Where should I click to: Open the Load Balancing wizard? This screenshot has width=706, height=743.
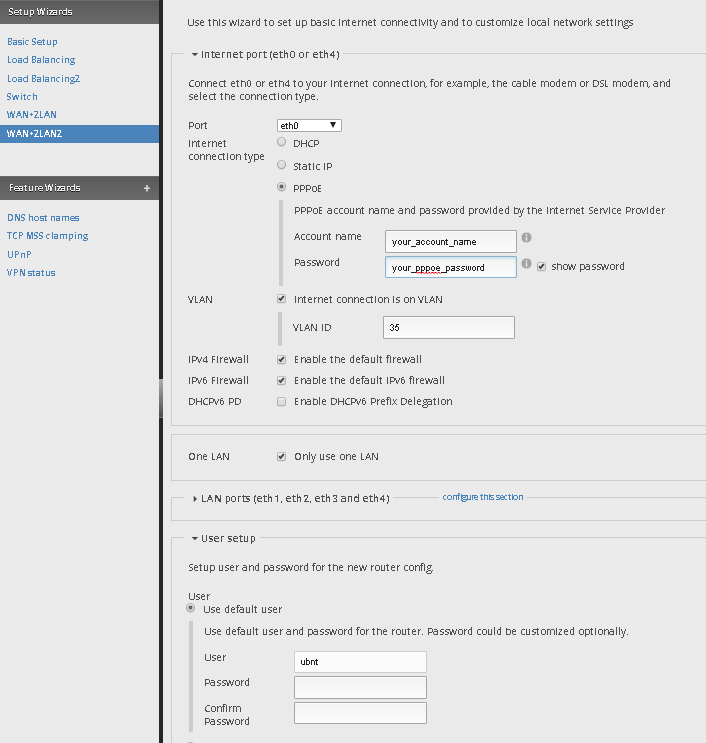click(x=41, y=60)
